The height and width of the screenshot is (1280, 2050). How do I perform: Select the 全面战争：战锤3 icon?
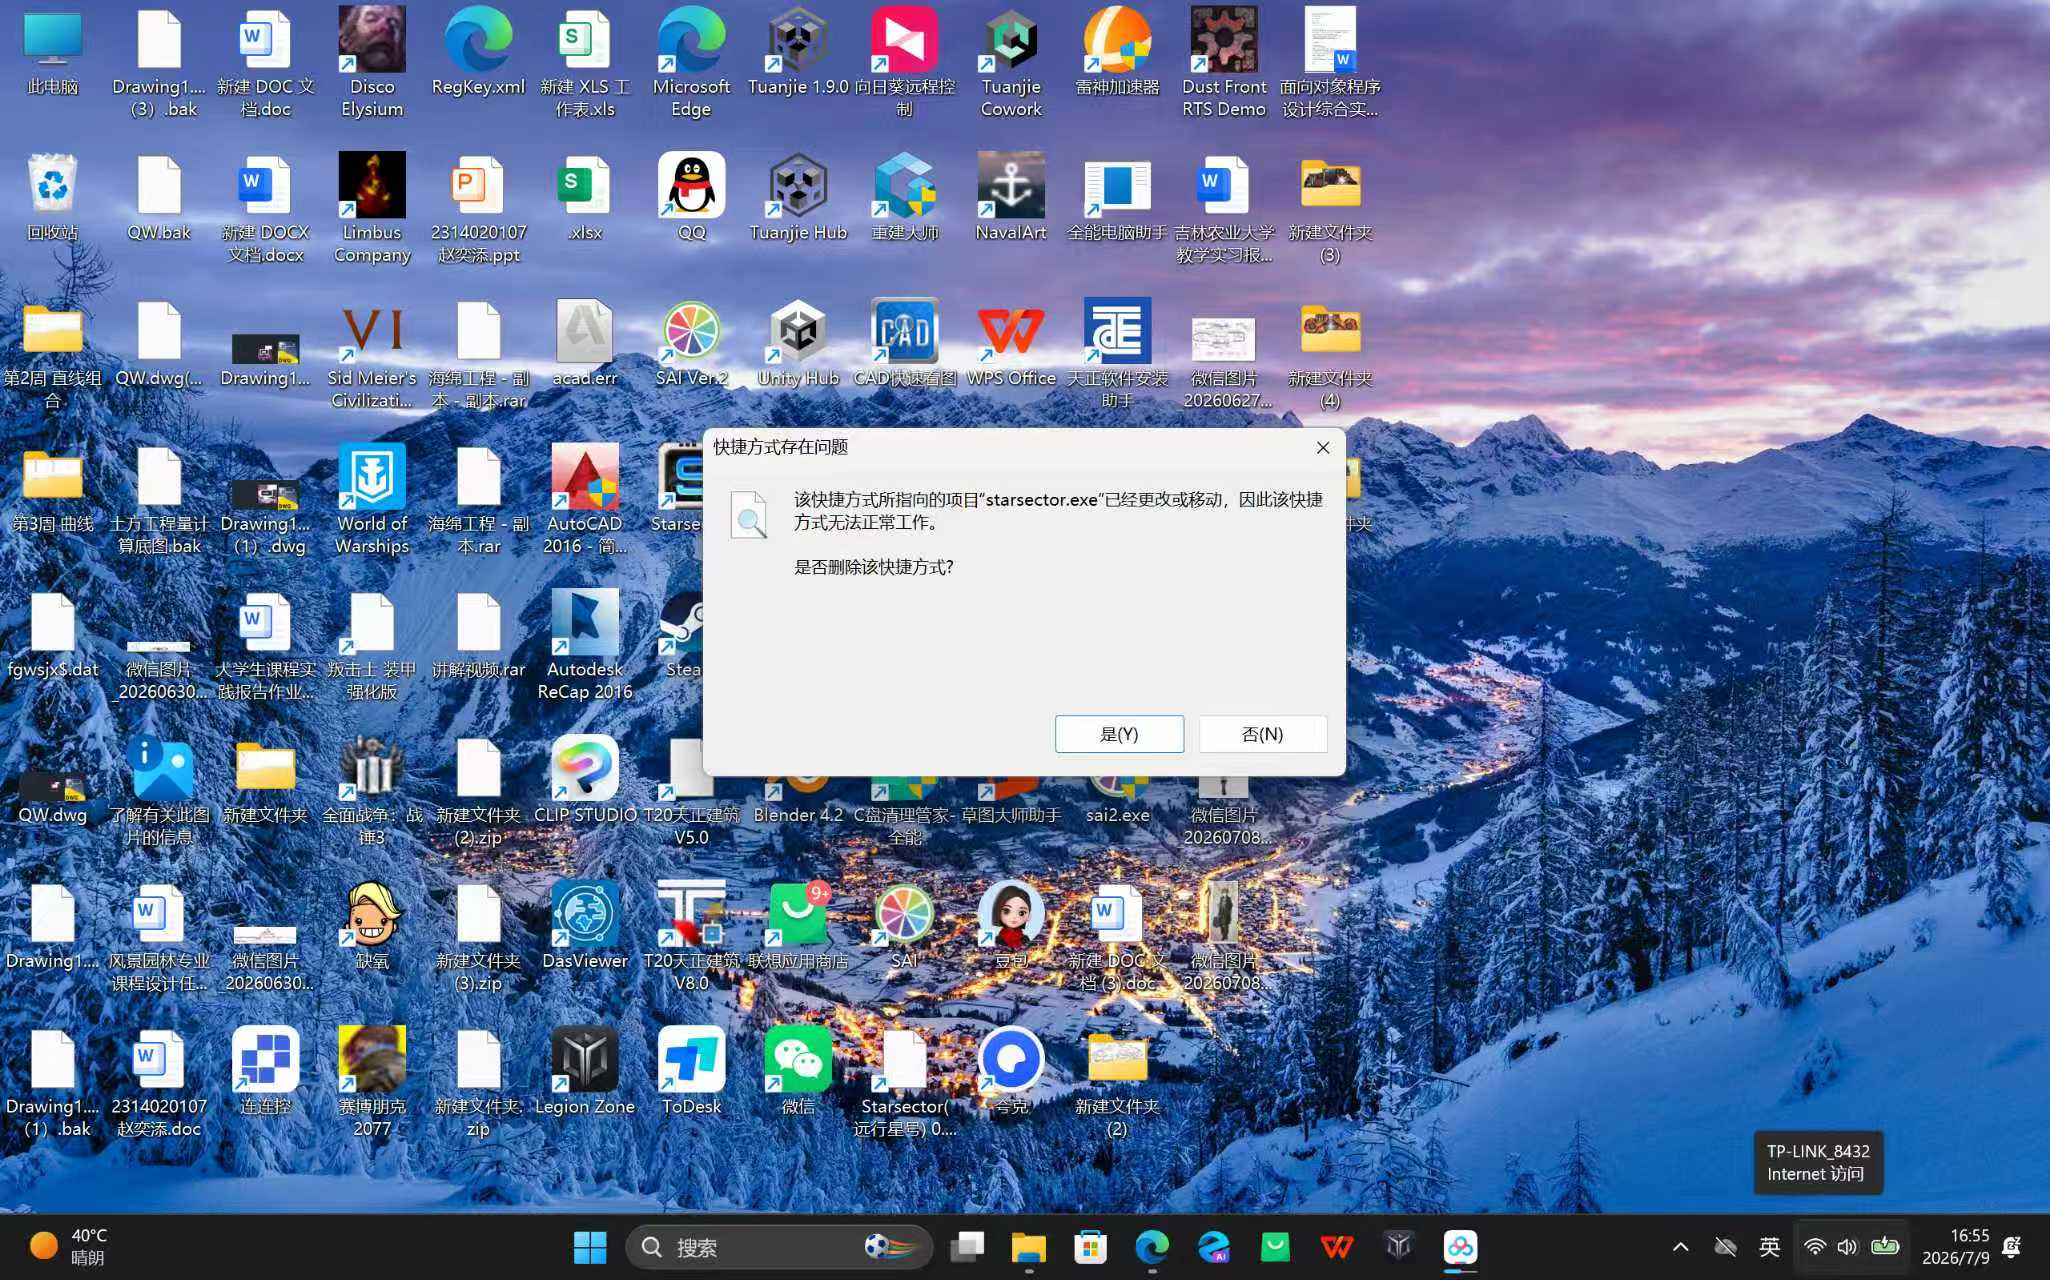(372, 792)
